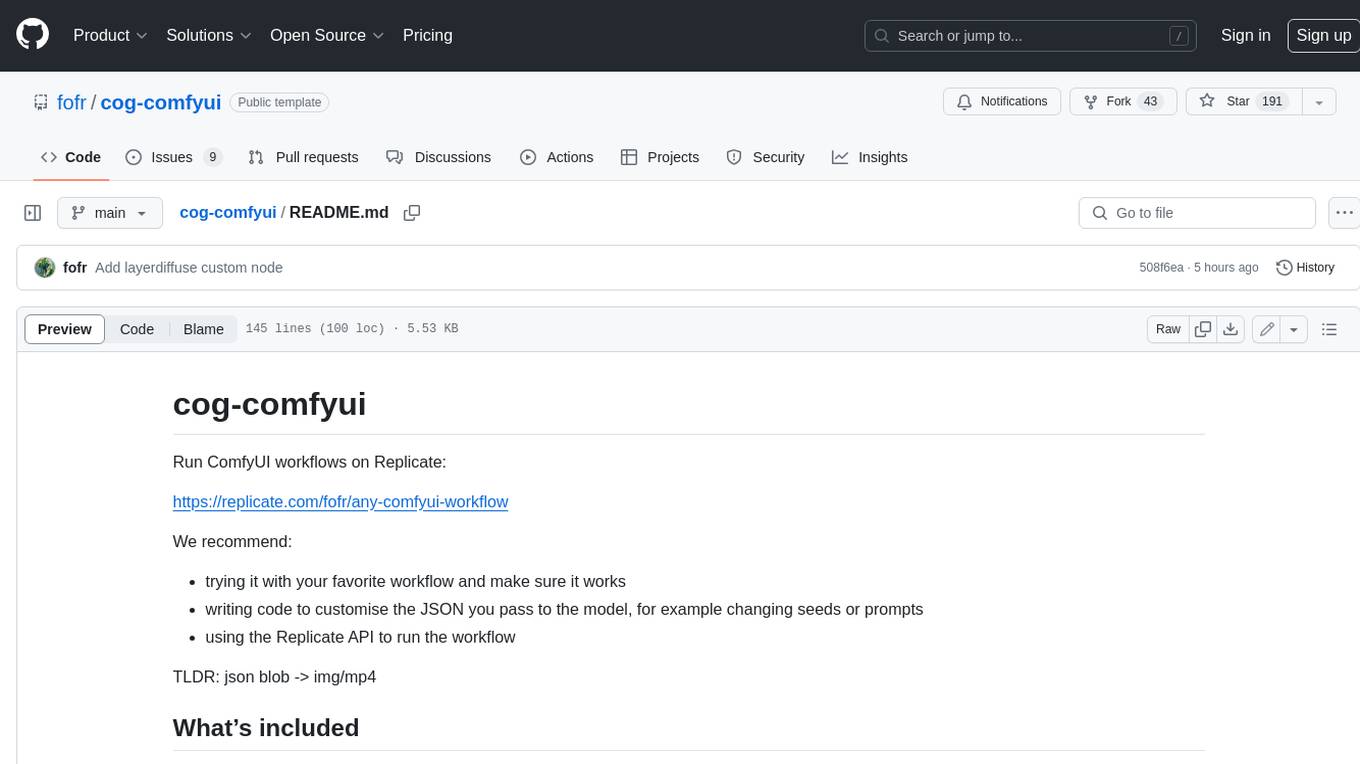Focus the Search or jump to field

(x=1030, y=35)
